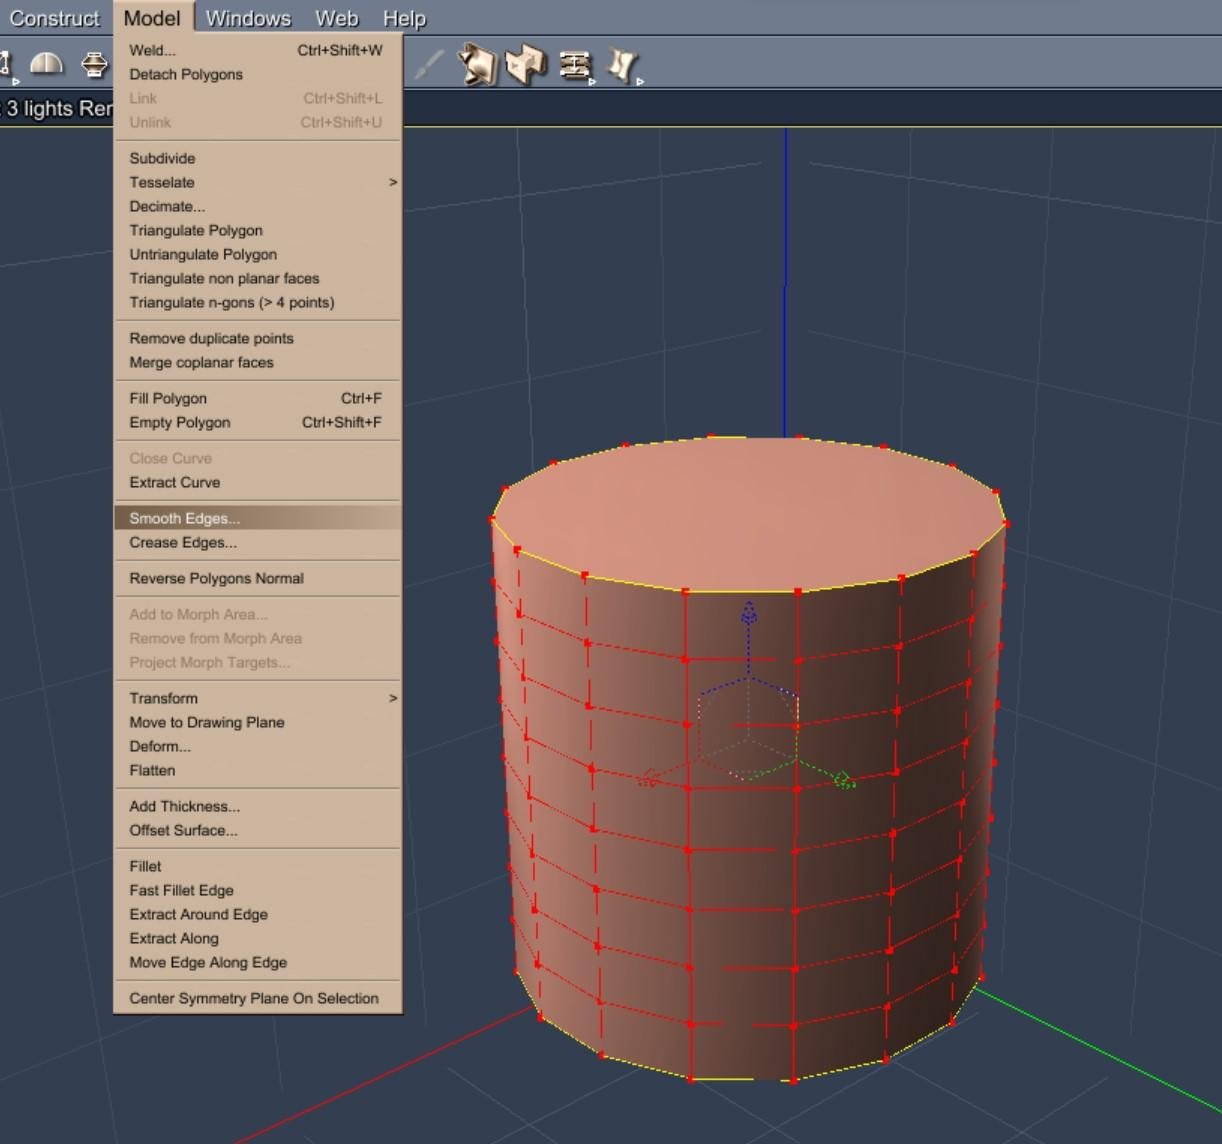The image size is (1222, 1144).
Task: Choose Weld... from the Model menu
Action: click(x=258, y=50)
